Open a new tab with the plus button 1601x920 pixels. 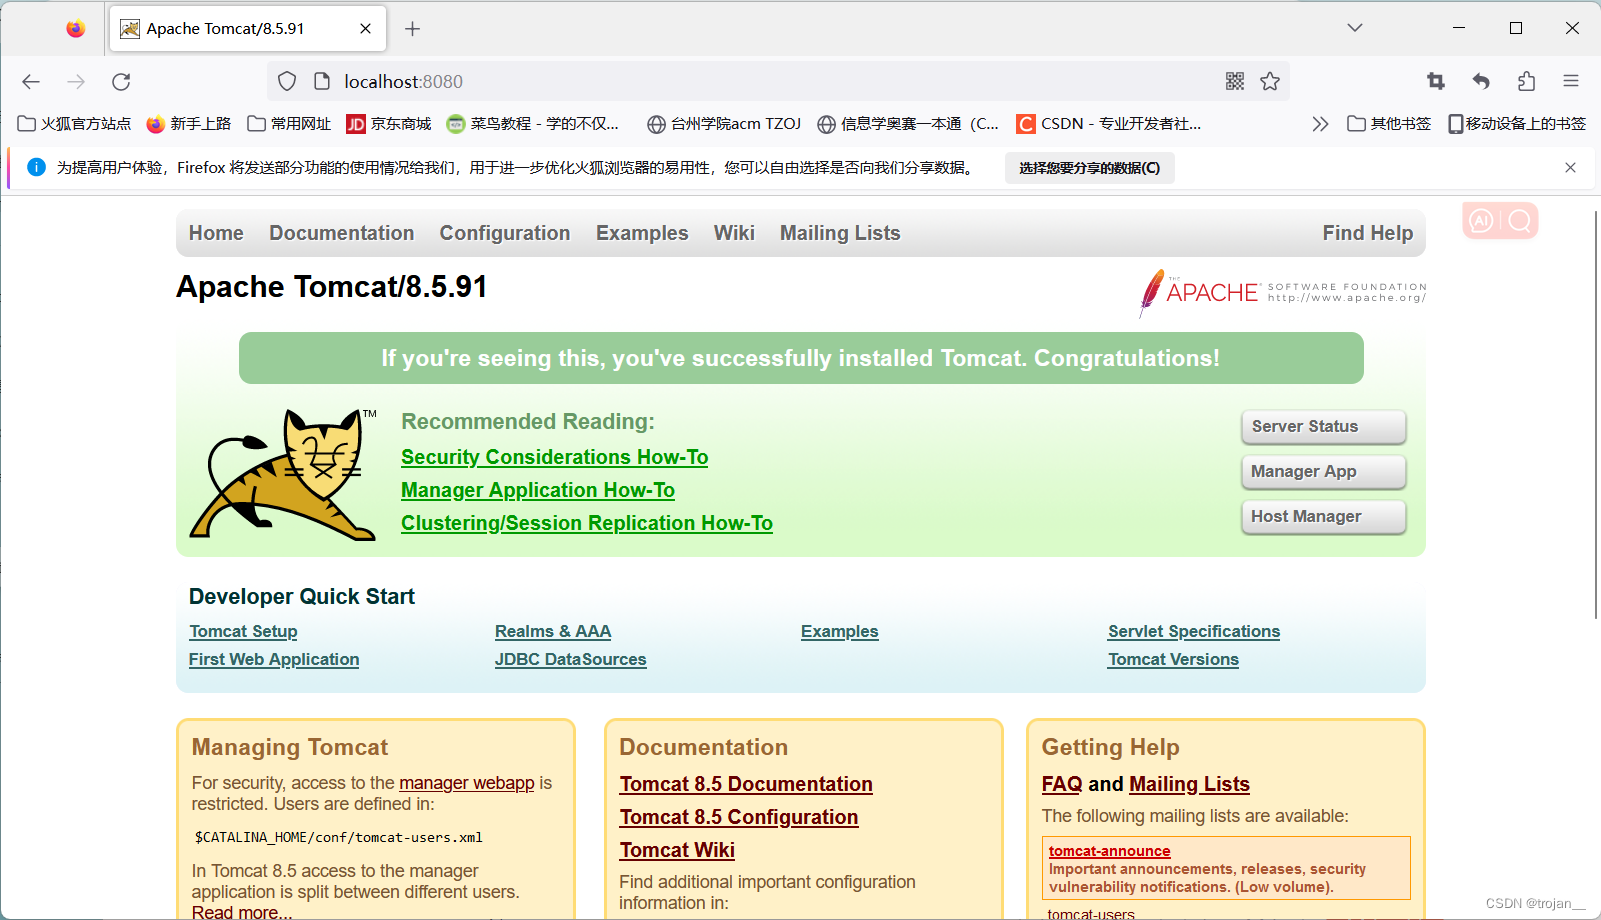412,29
